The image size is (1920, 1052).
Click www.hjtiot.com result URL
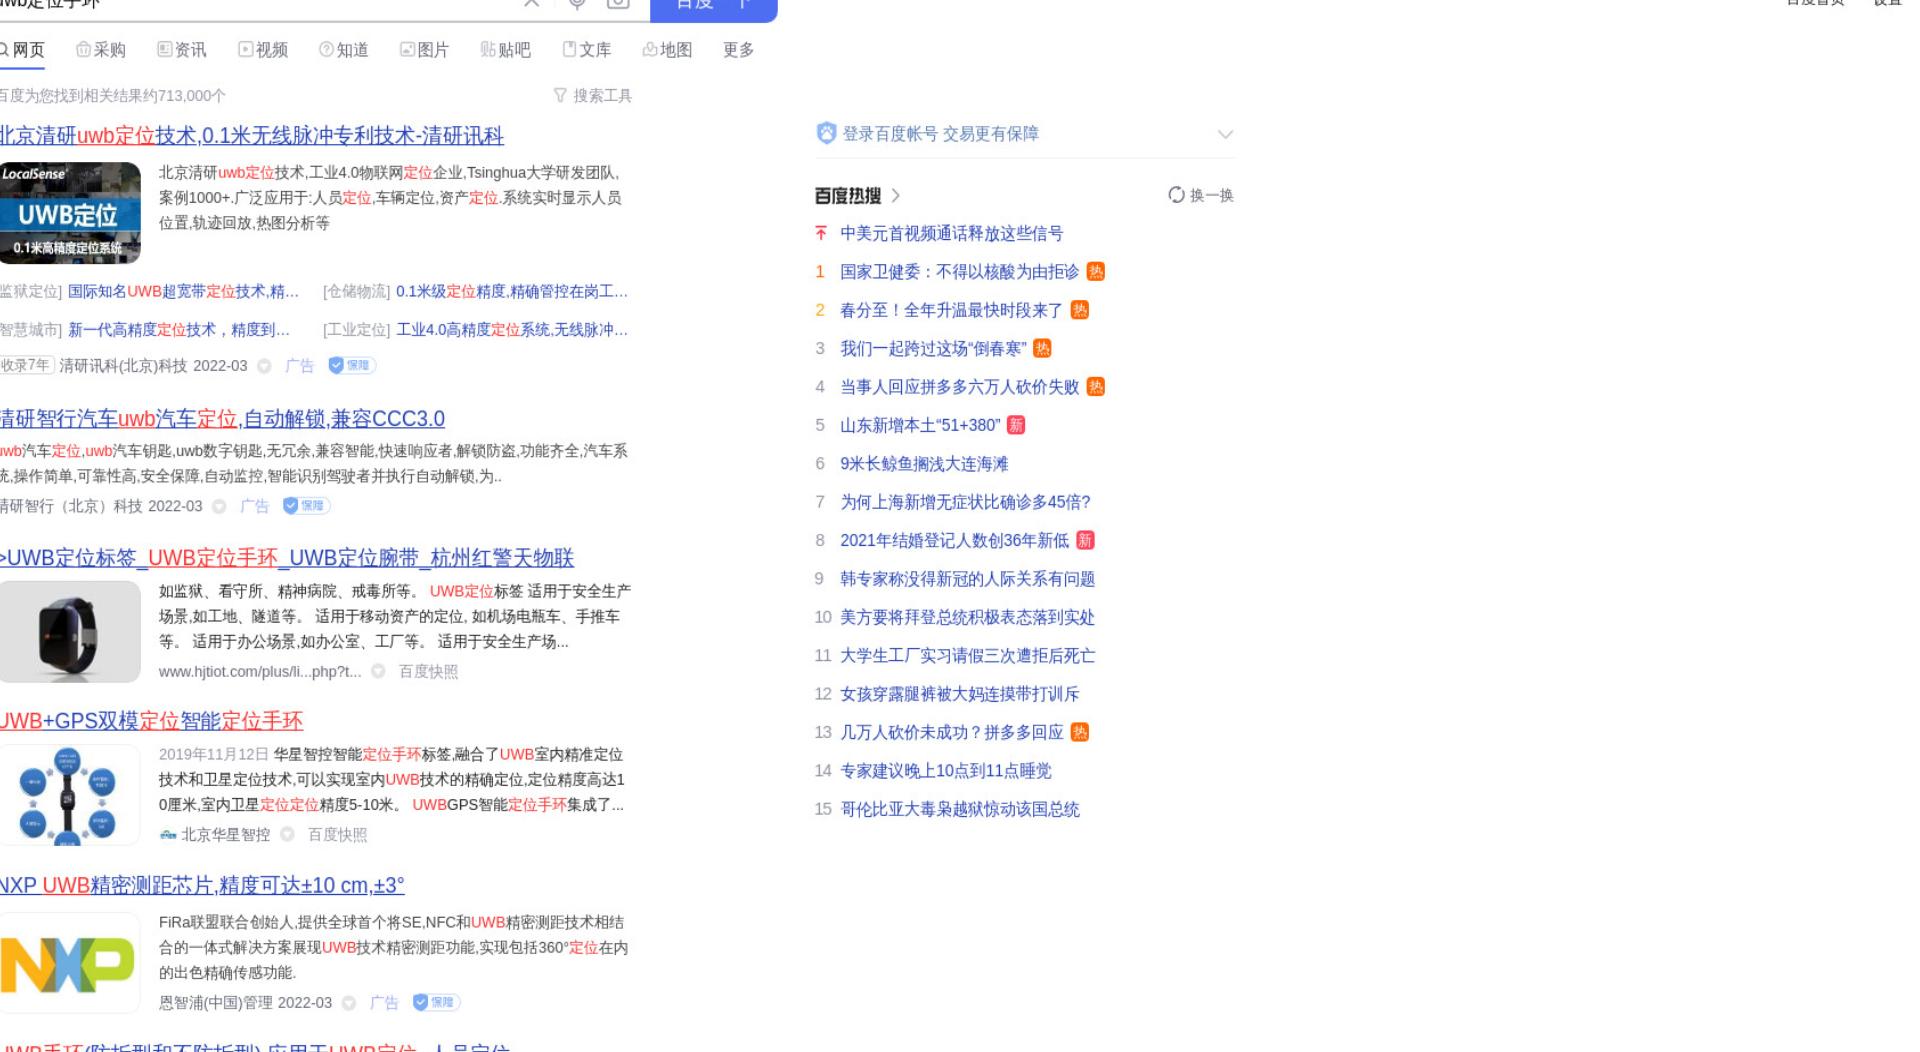(260, 672)
